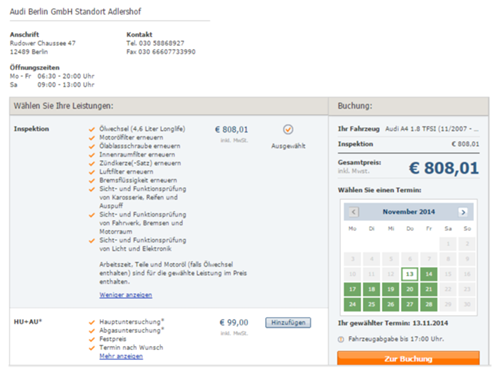Open the Weniger anzeigen link

pos(126,295)
